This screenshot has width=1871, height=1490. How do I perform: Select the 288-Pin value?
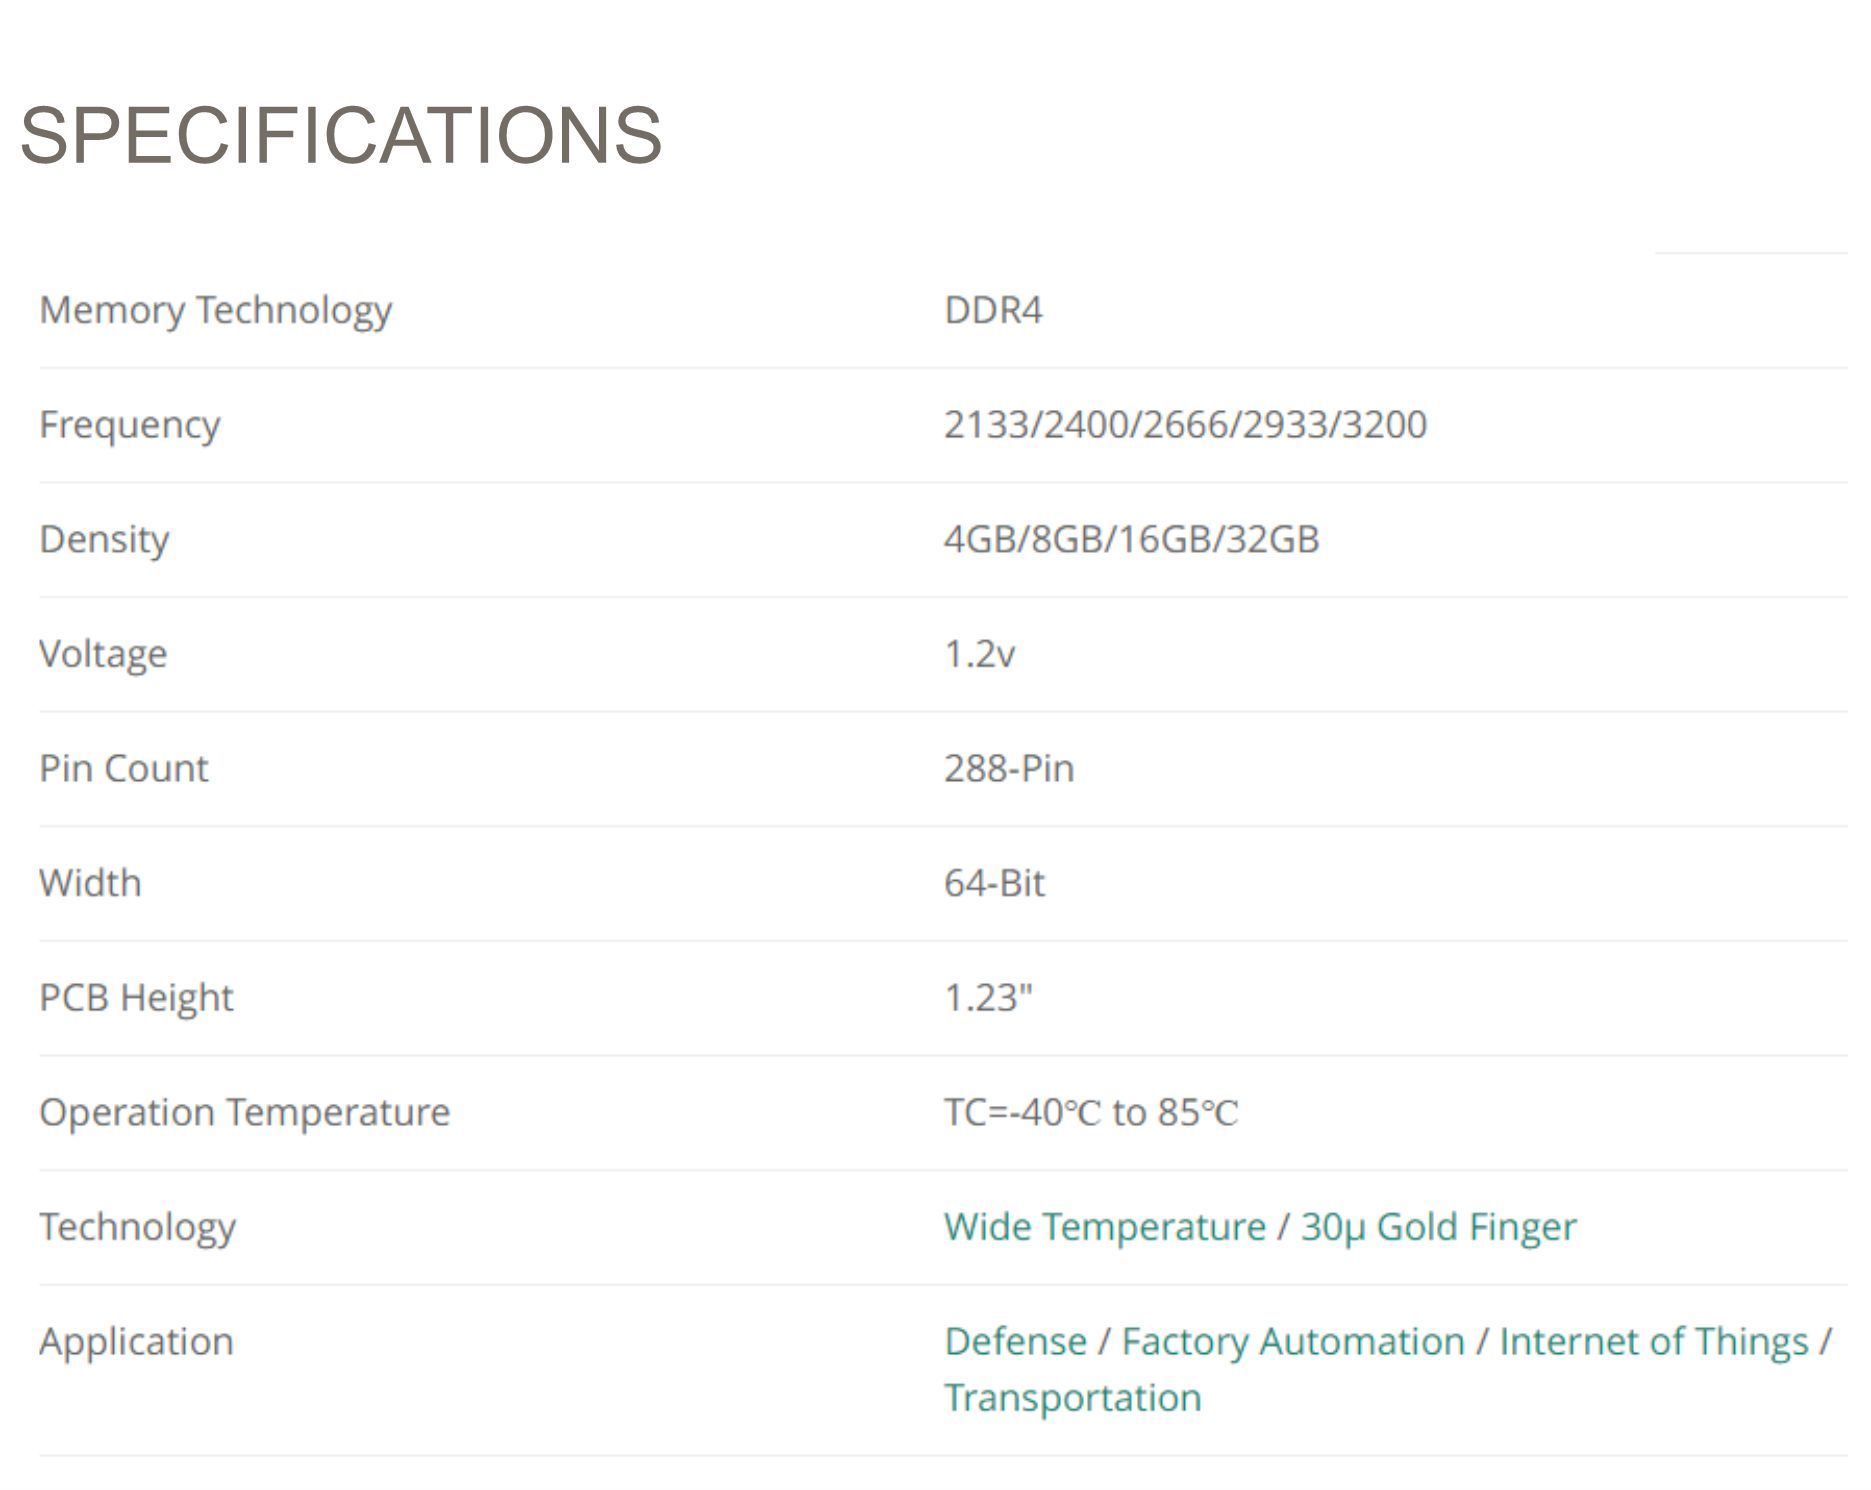pyautogui.click(x=1009, y=768)
